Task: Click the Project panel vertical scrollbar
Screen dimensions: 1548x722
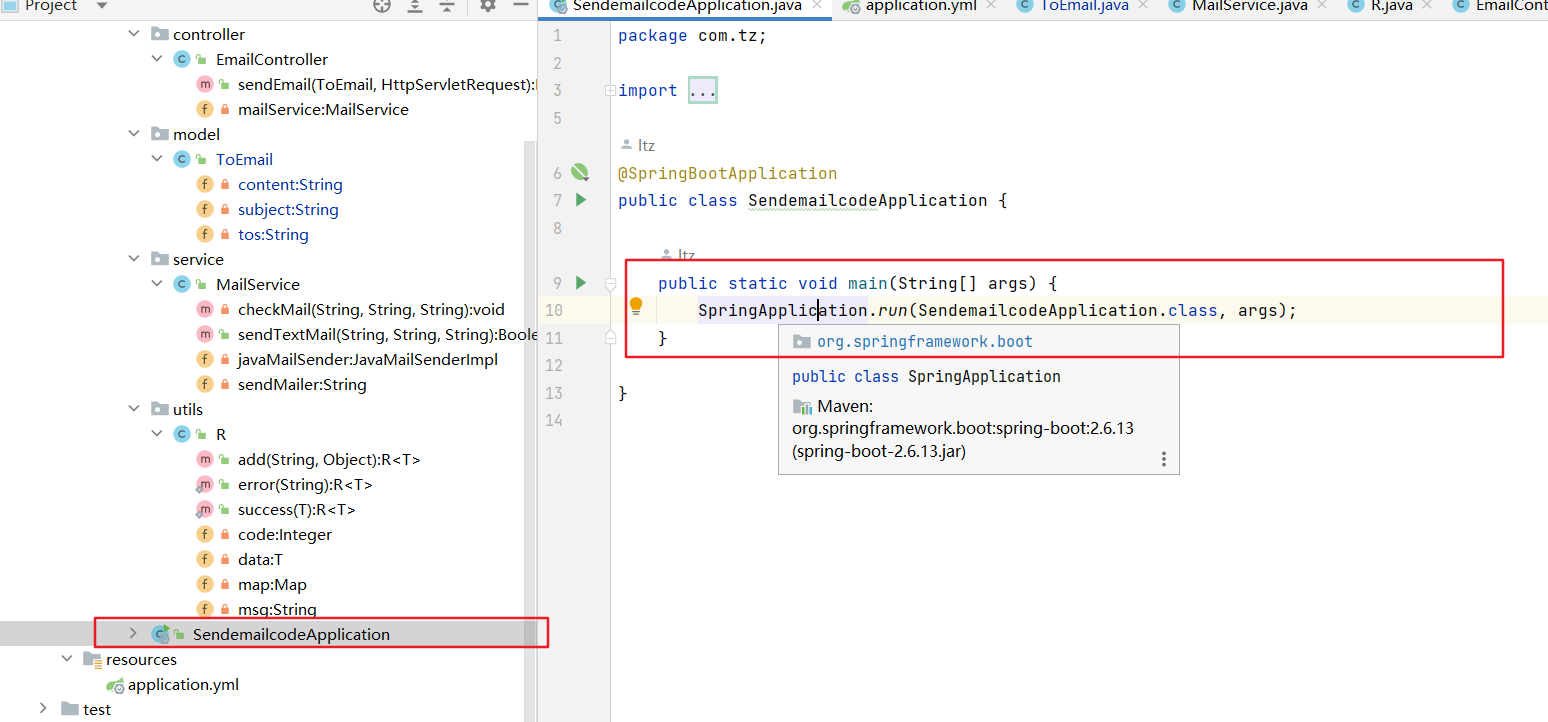Action: click(x=530, y=430)
